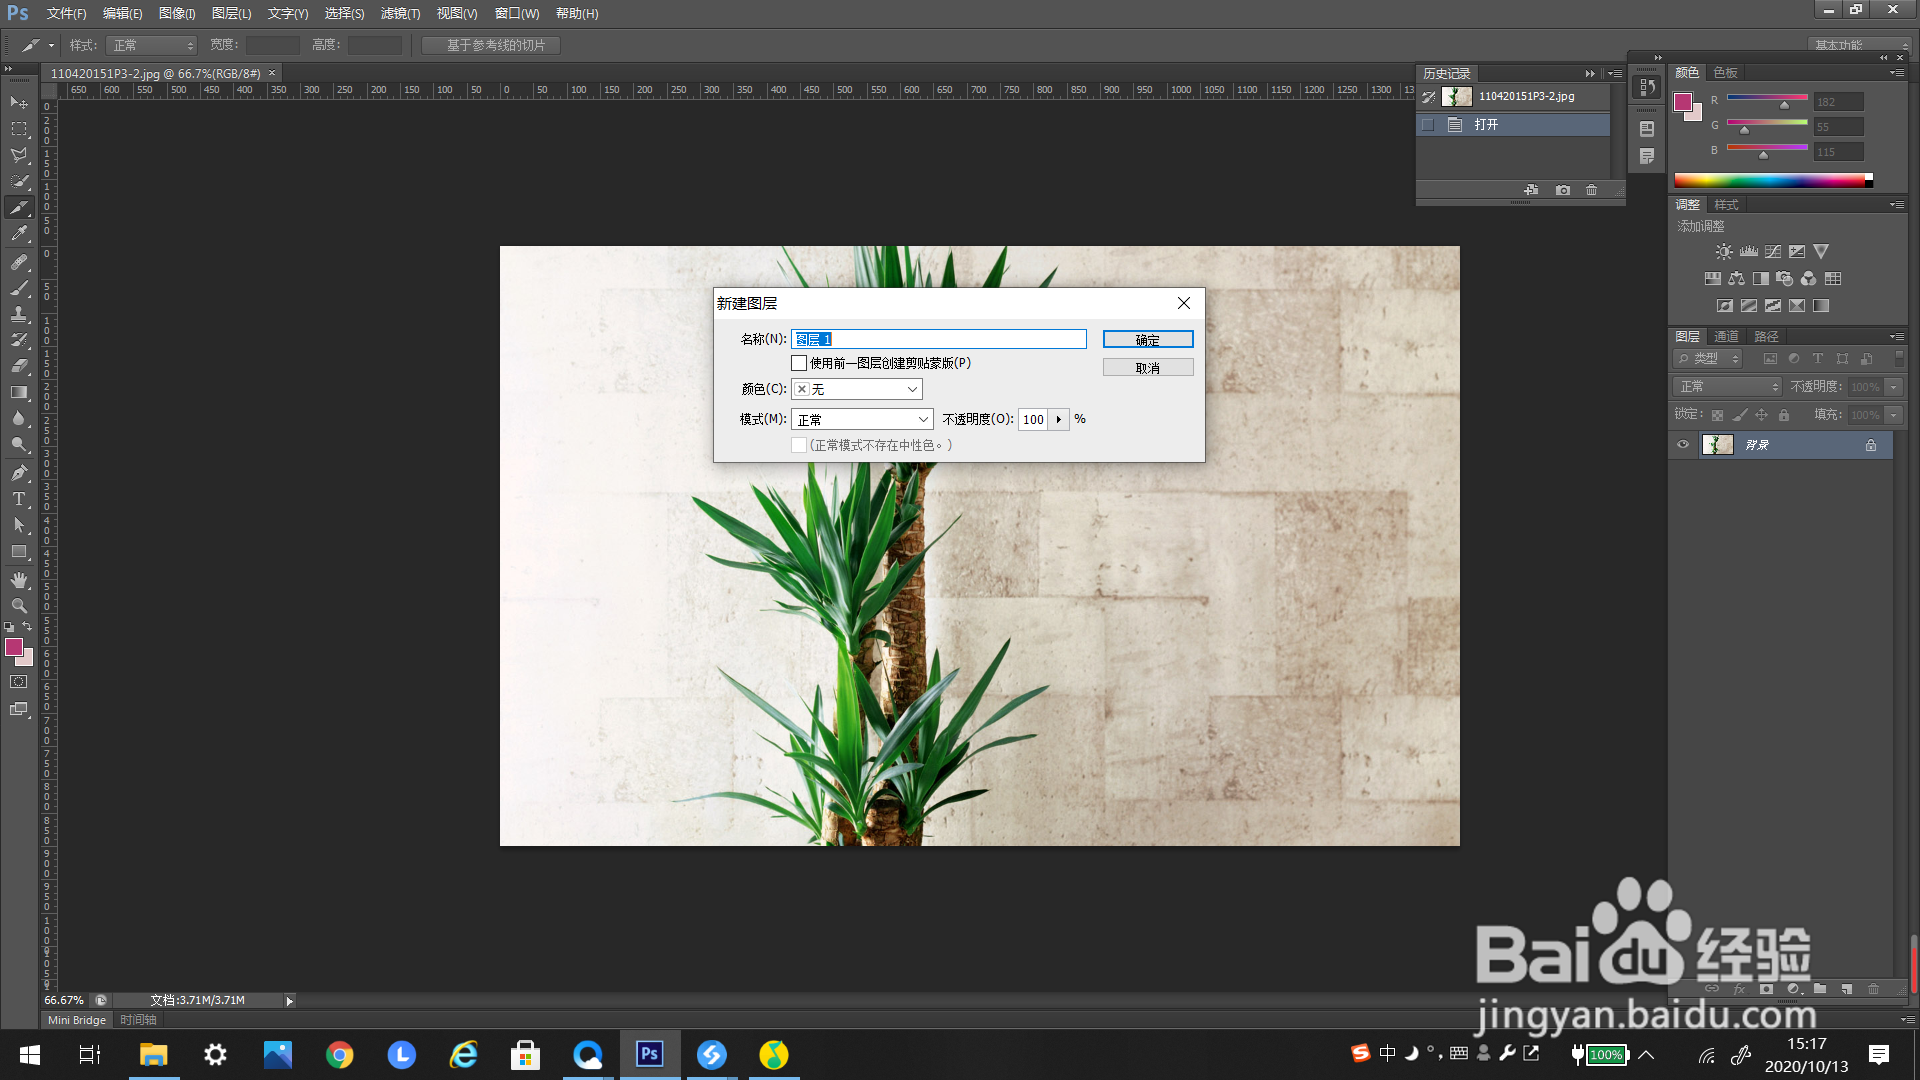Expand the opacity slider arrow in dialog
This screenshot has height=1080, width=1920.
click(1059, 420)
